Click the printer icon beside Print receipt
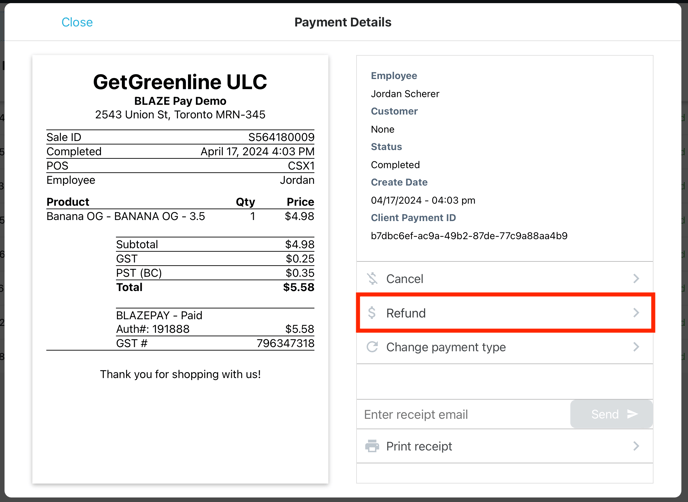The width and height of the screenshot is (688, 502). [372, 446]
